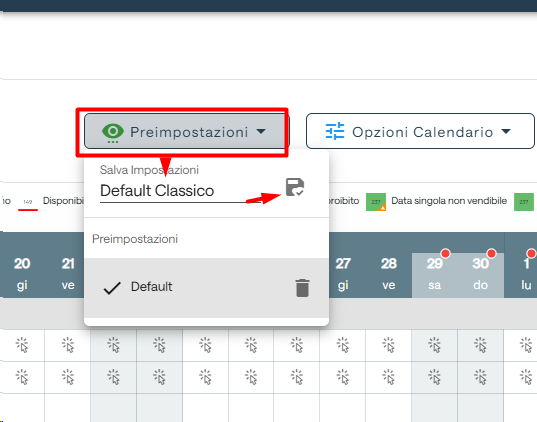The image size is (537, 422).
Task: Select the checked Default preset
Action: pos(207,288)
